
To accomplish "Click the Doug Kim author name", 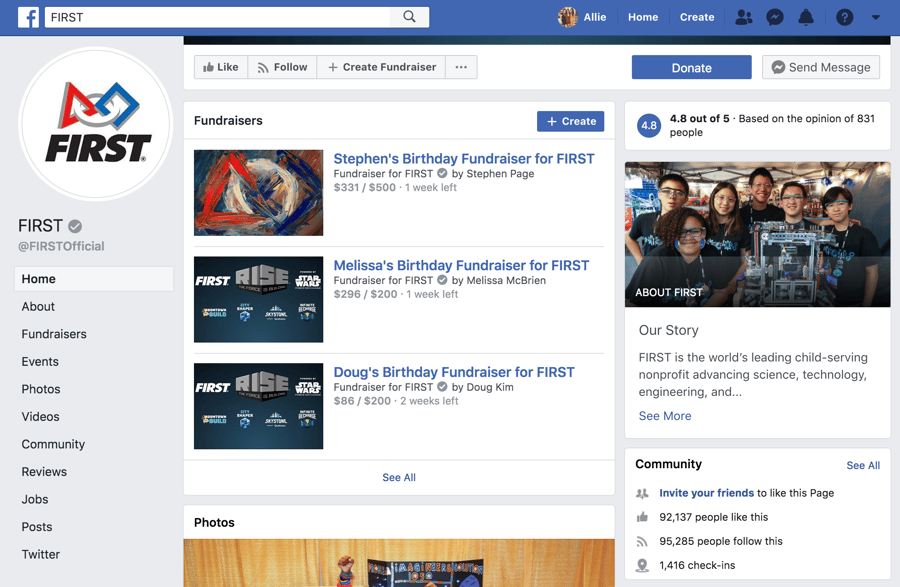I will pyautogui.click(x=490, y=387).
